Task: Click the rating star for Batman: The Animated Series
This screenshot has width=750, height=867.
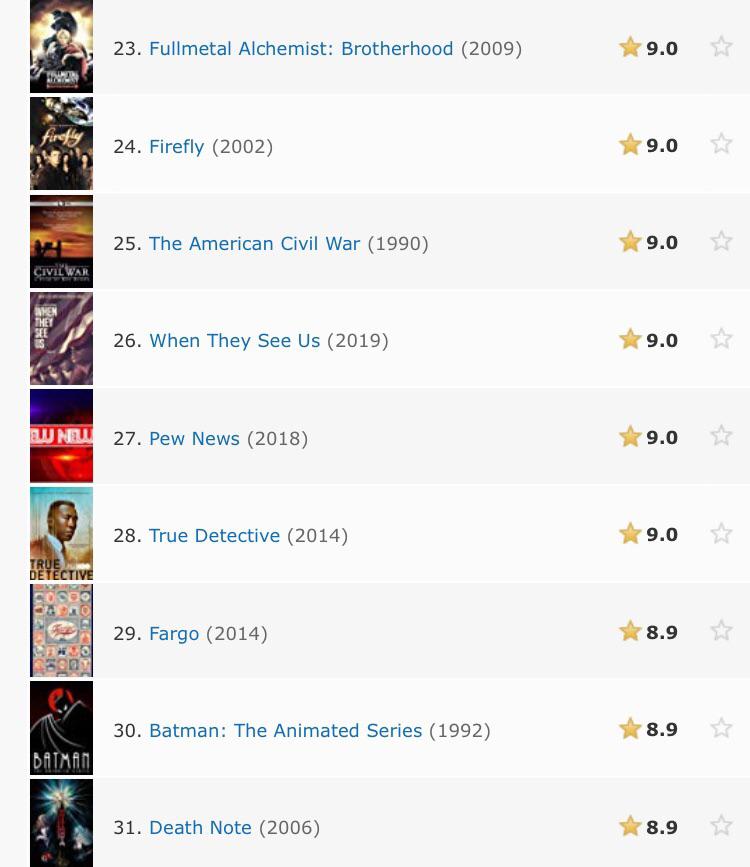Action: 630,728
